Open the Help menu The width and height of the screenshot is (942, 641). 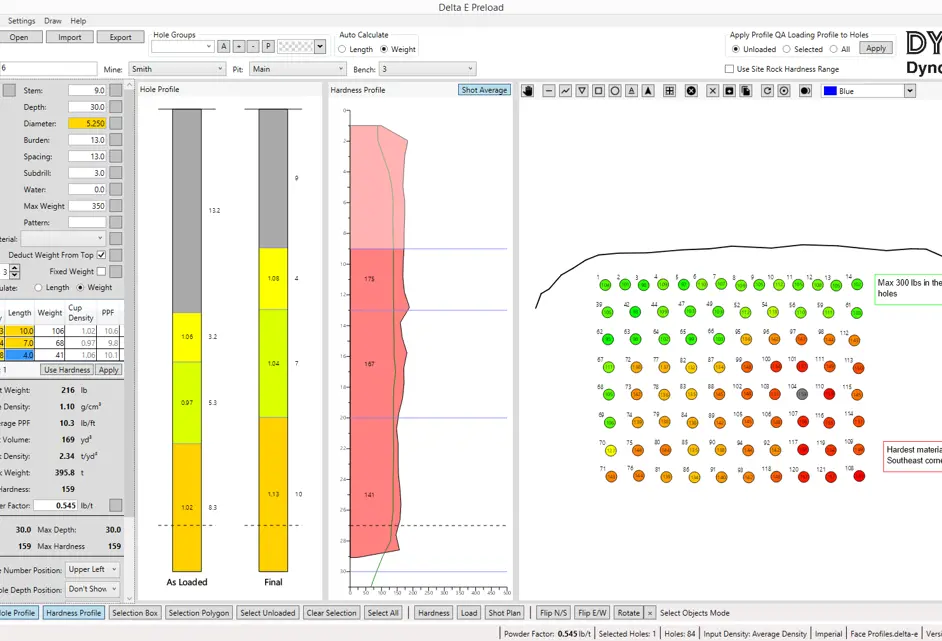pyautogui.click(x=78, y=21)
